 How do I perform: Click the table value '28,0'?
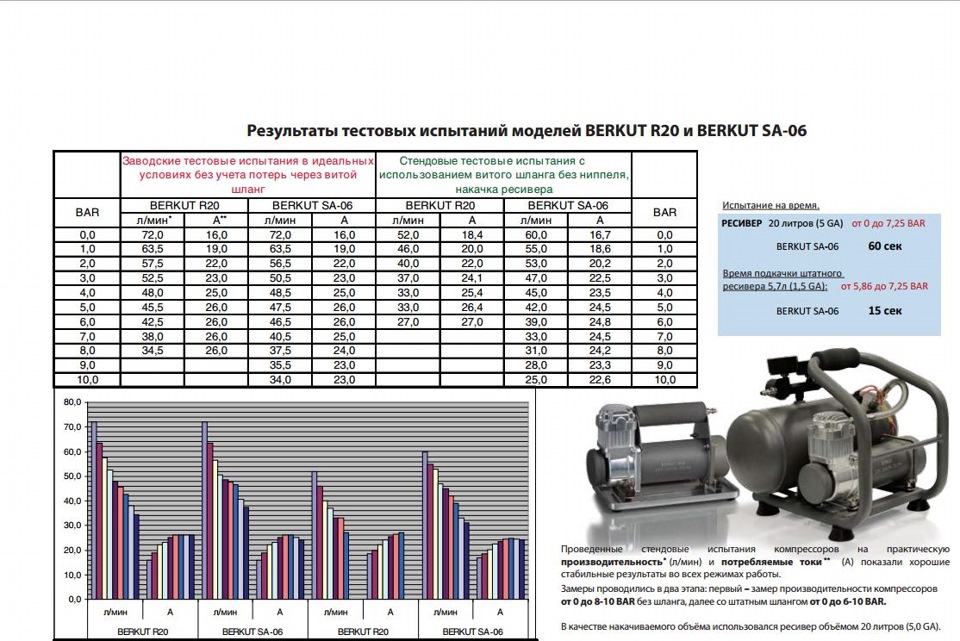click(x=536, y=365)
